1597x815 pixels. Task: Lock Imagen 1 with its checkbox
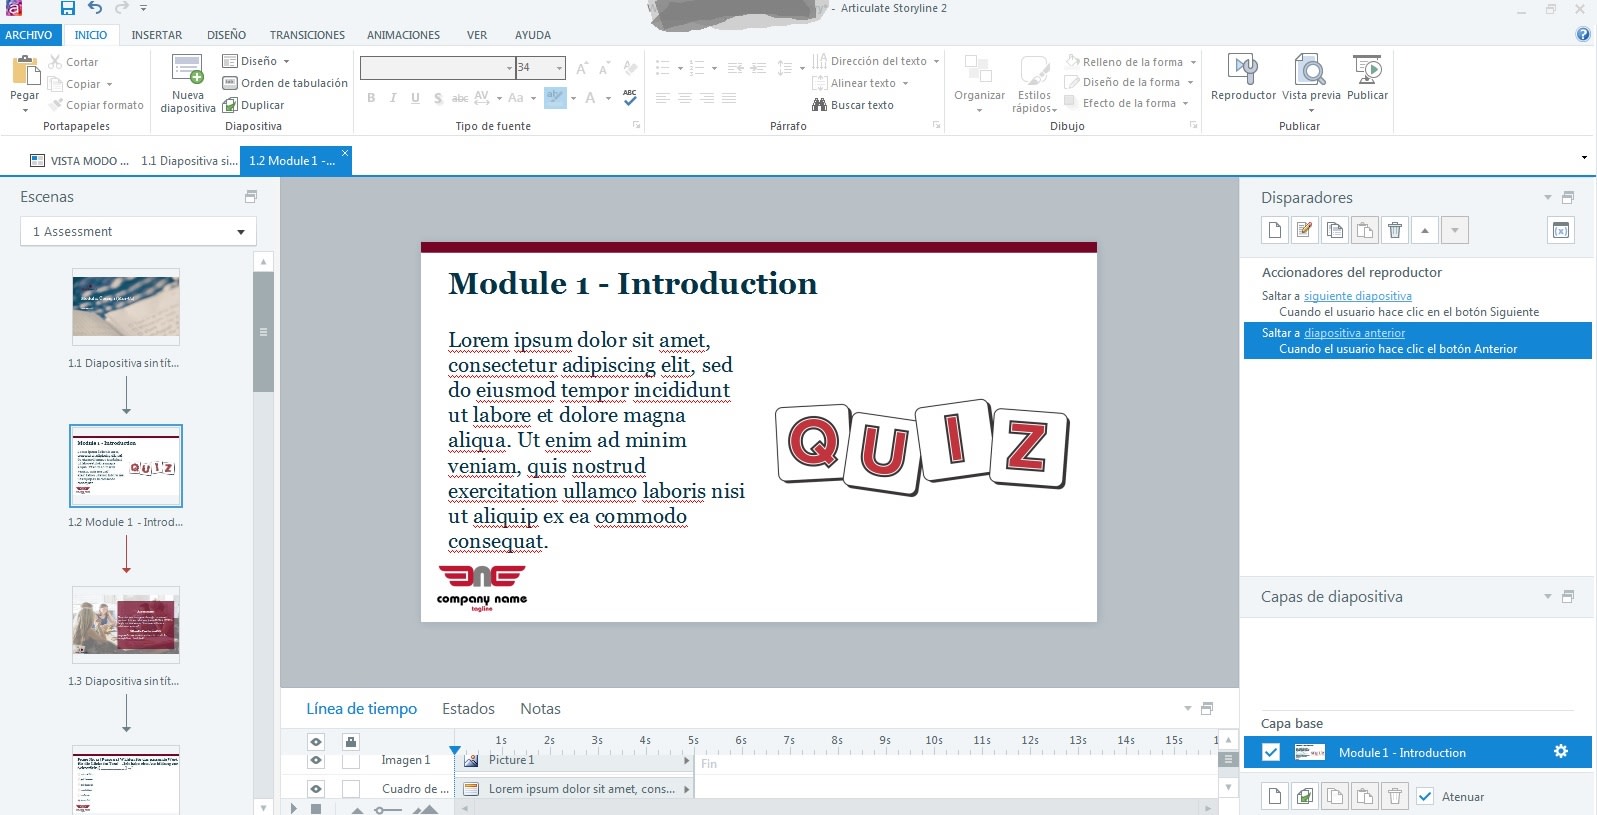click(x=351, y=761)
